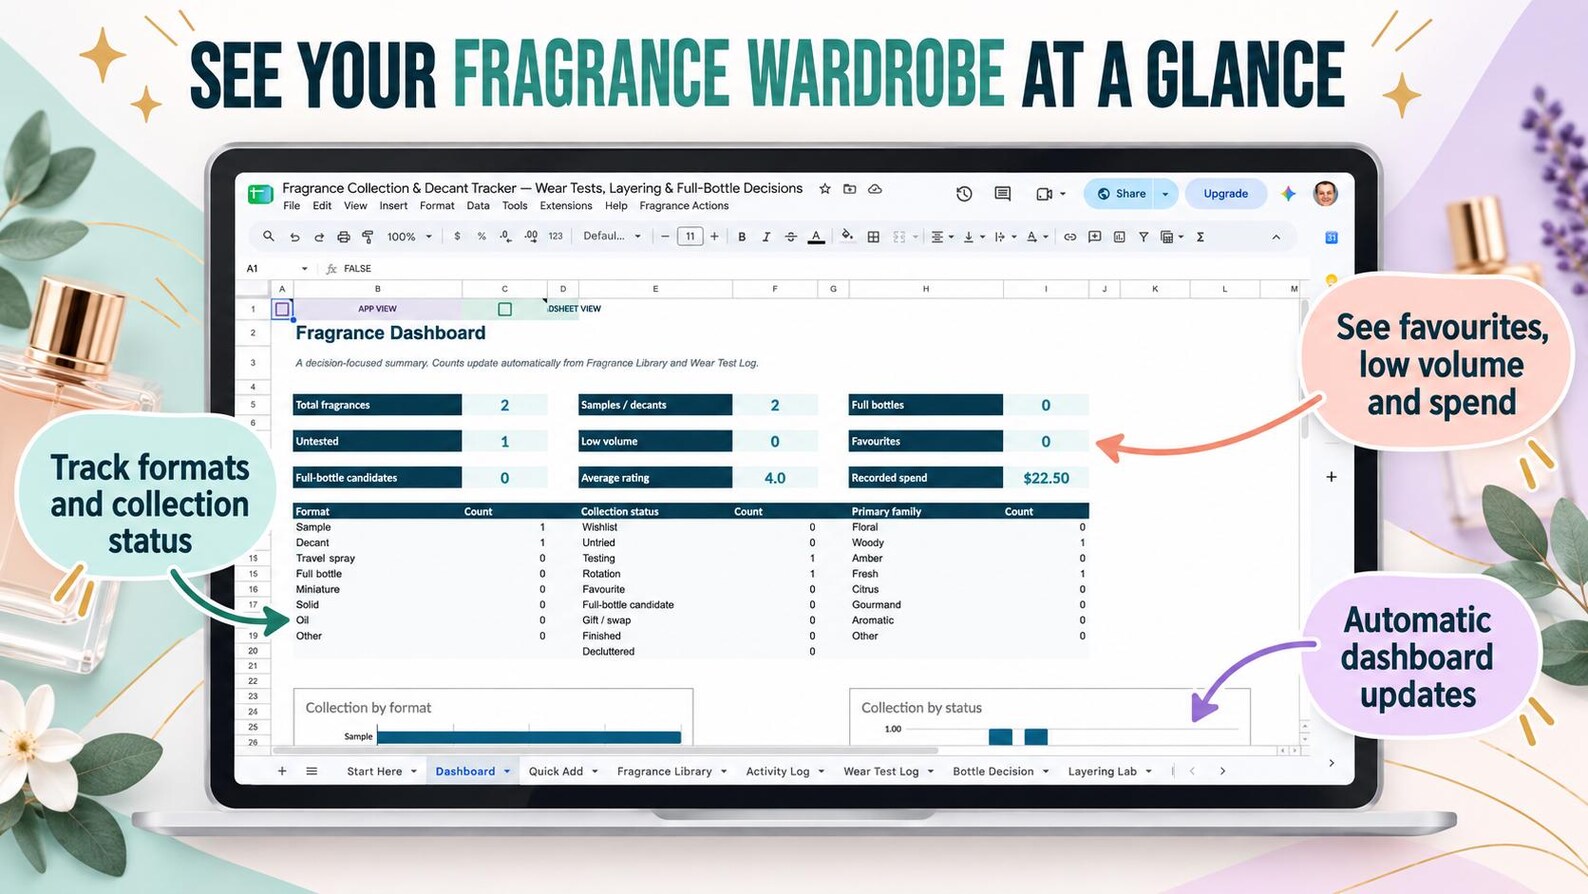Collapse the toolbar with the chevron
Screen dimensions: 1588x894
click(x=1276, y=237)
